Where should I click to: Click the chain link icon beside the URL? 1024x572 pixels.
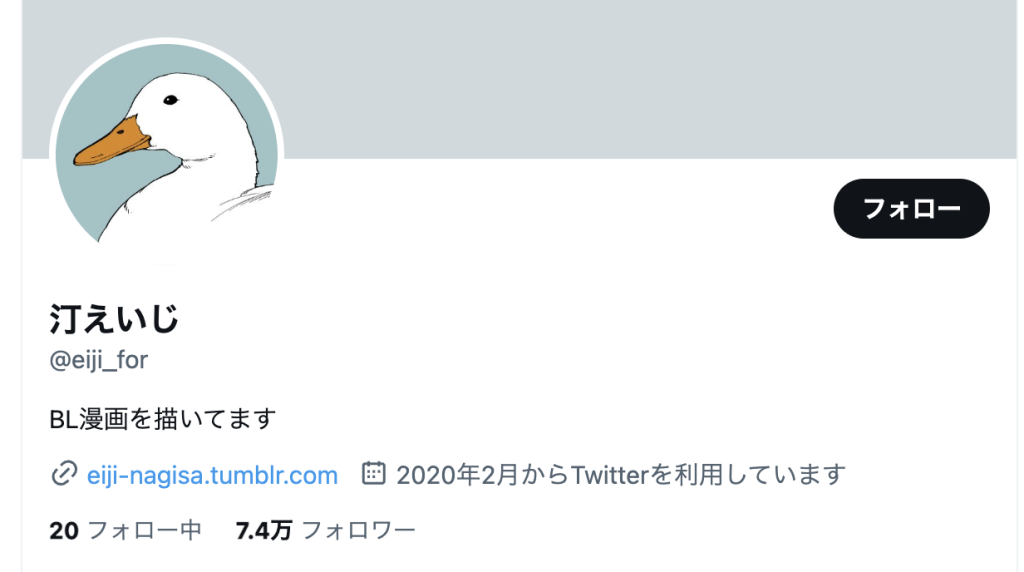[64, 474]
